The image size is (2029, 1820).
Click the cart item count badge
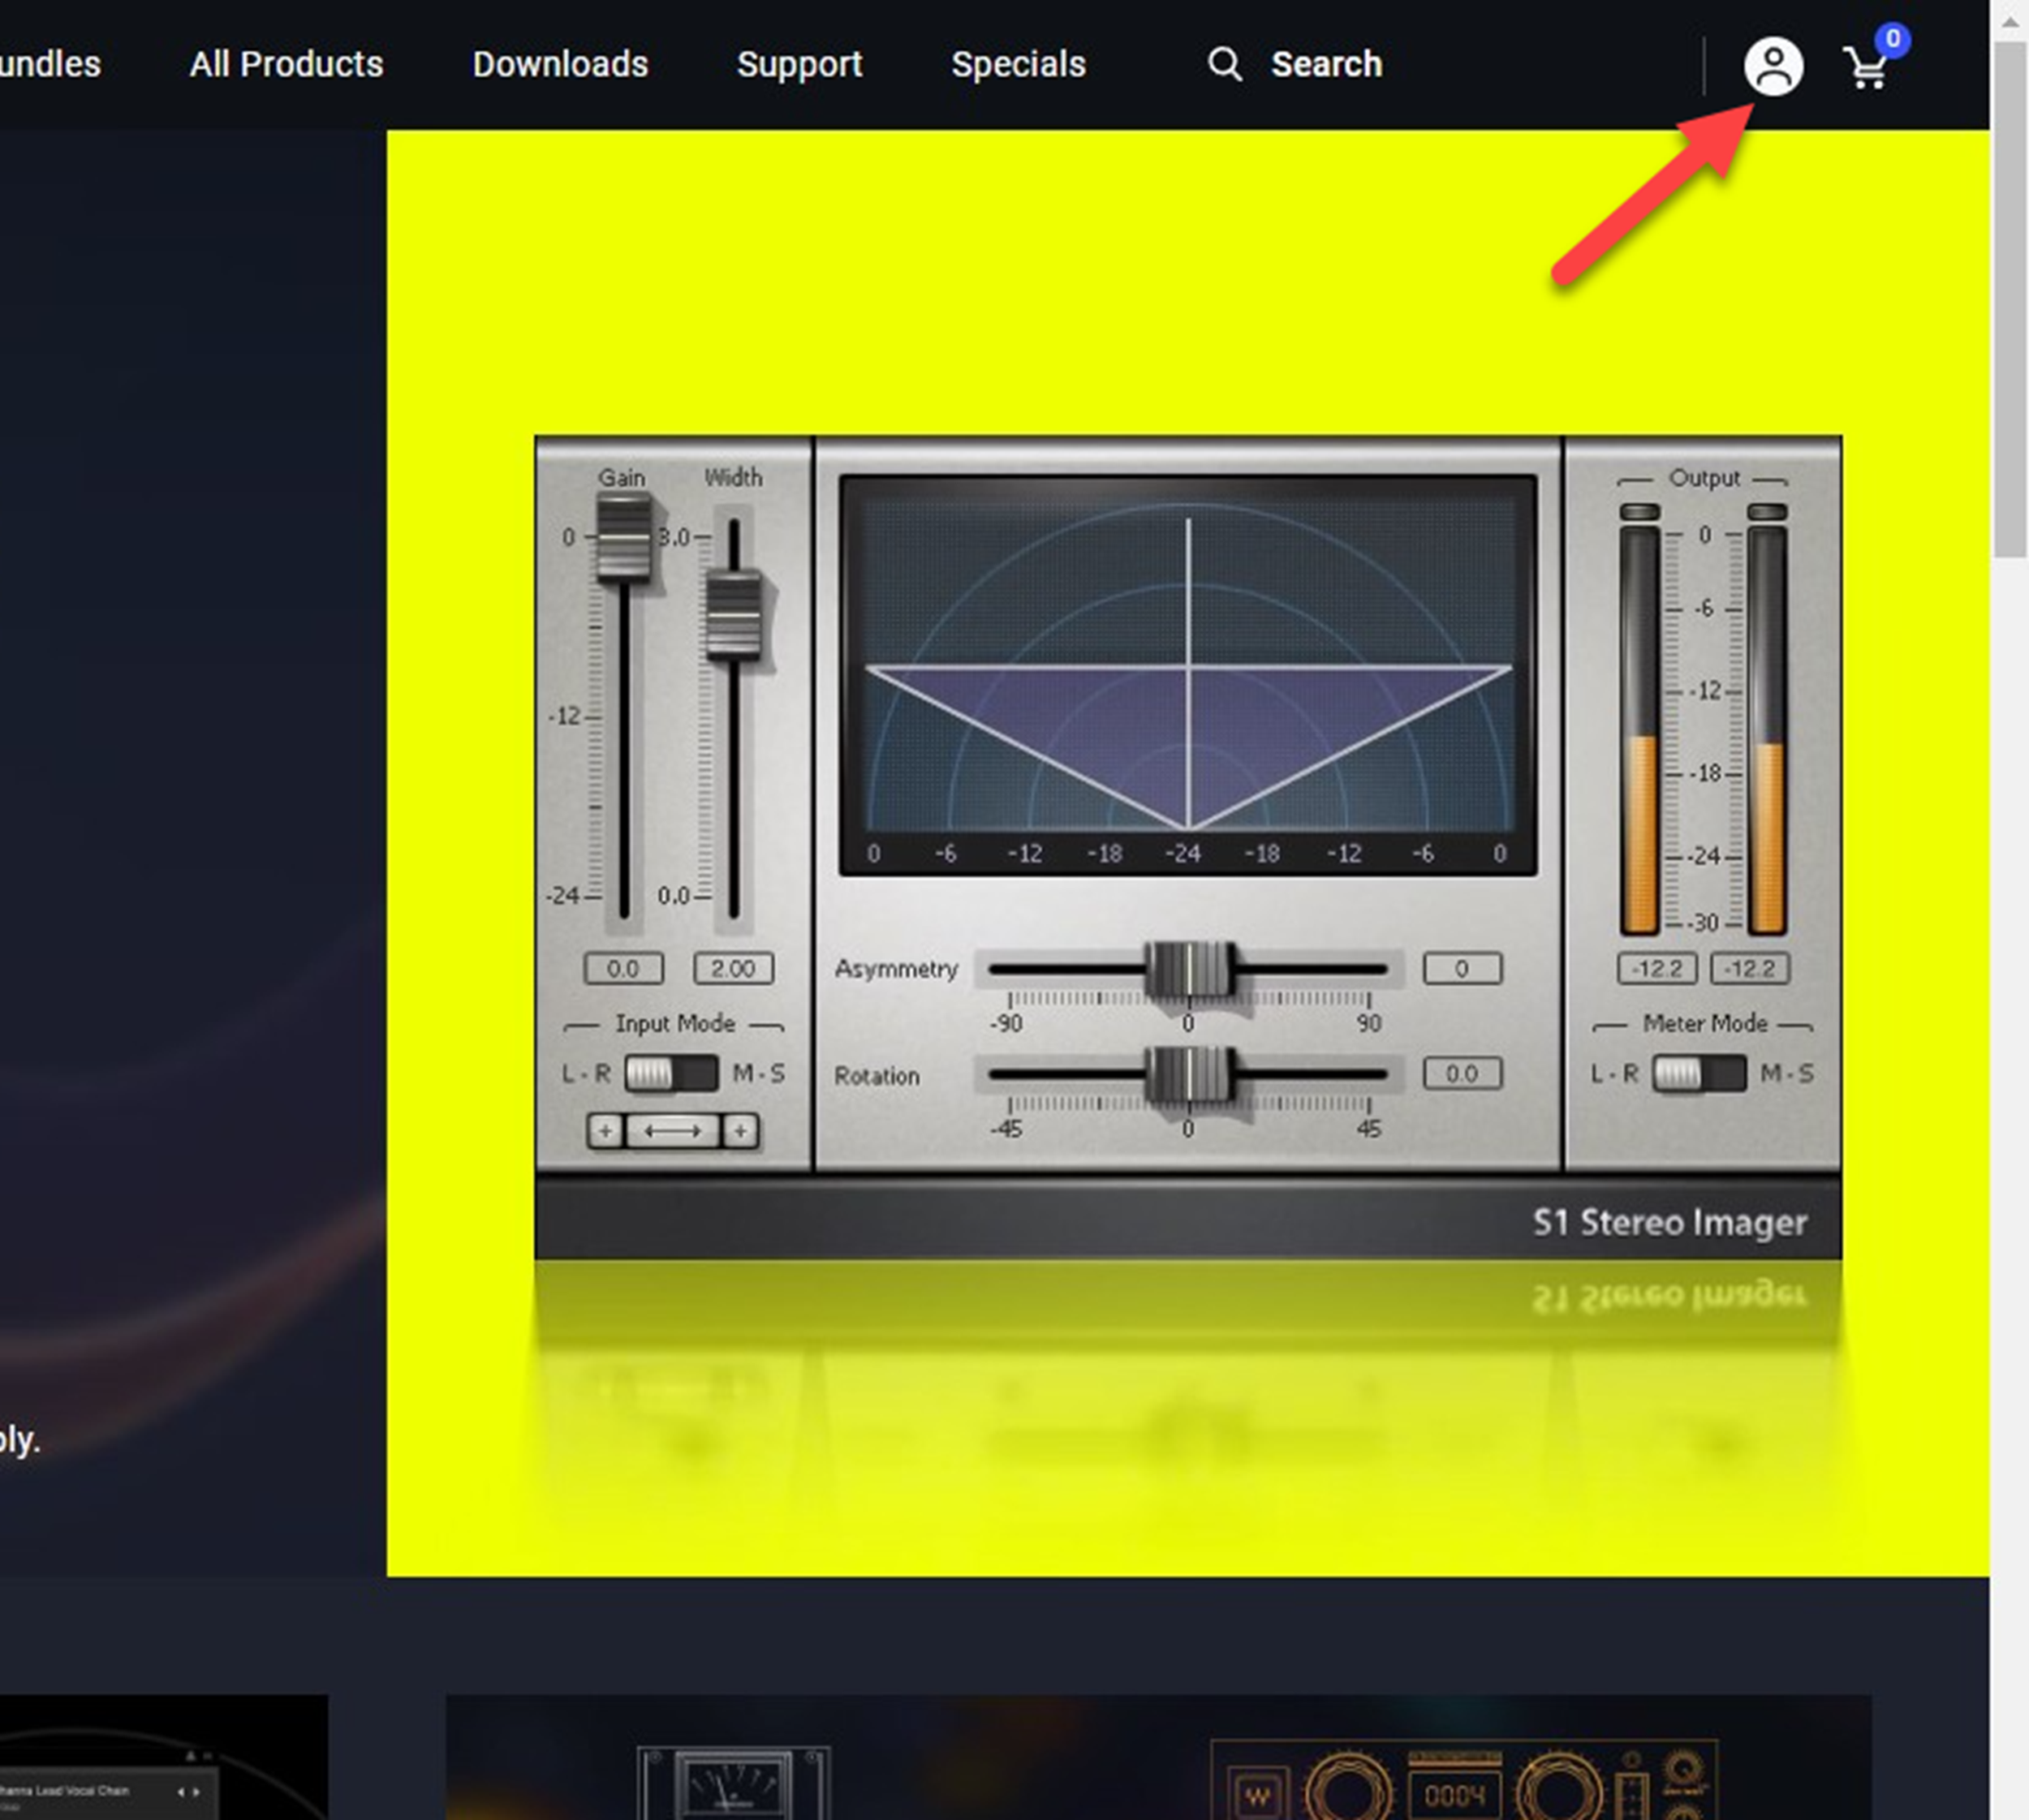(x=1892, y=39)
